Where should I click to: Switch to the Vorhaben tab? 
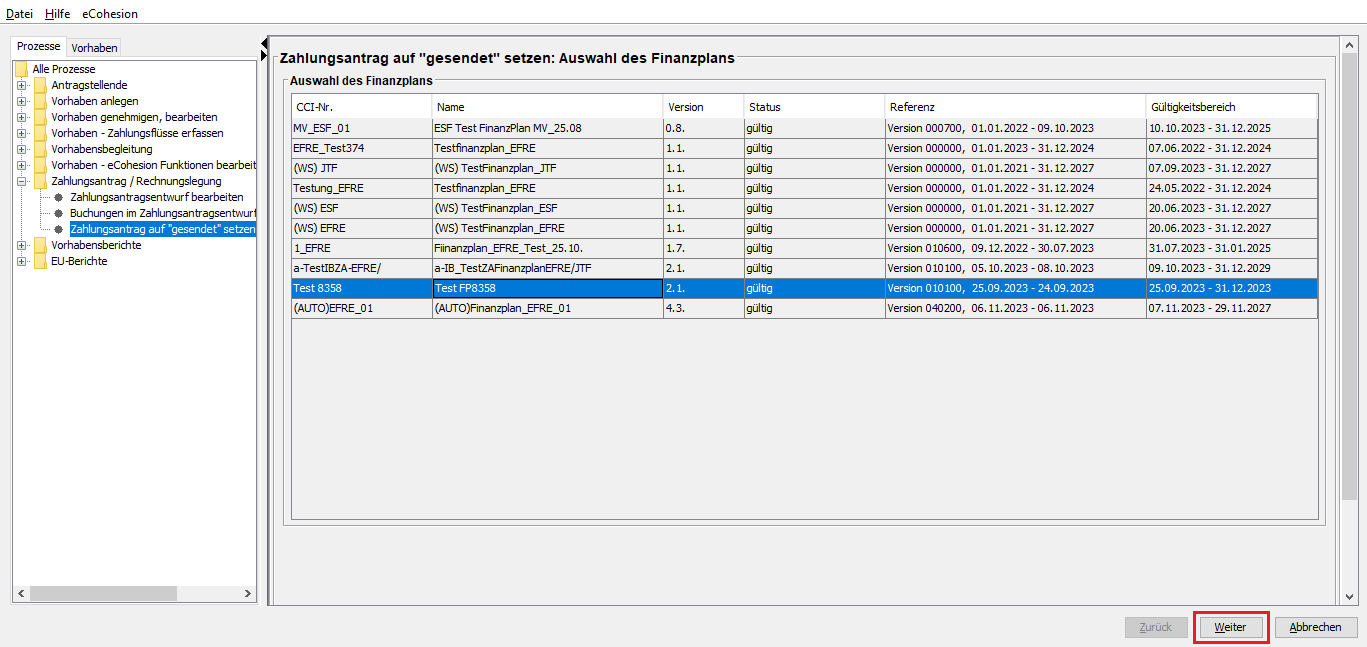(x=94, y=48)
